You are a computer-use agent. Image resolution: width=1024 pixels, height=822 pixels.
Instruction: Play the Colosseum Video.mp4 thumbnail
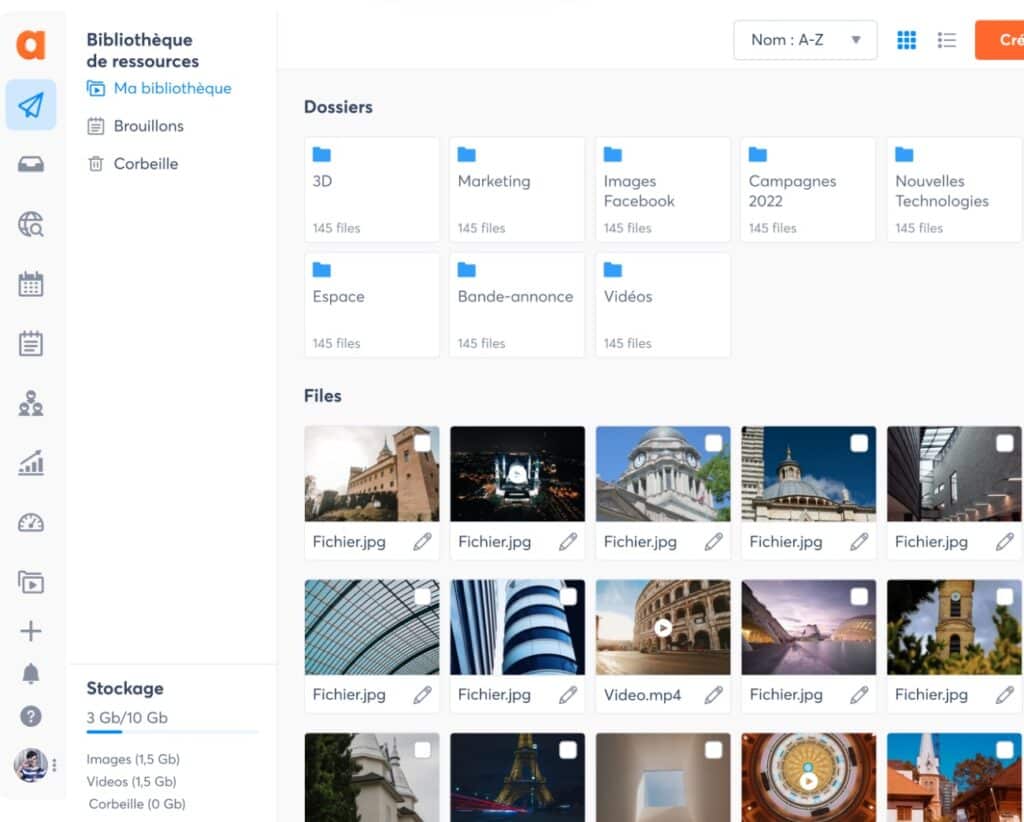coord(663,627)
